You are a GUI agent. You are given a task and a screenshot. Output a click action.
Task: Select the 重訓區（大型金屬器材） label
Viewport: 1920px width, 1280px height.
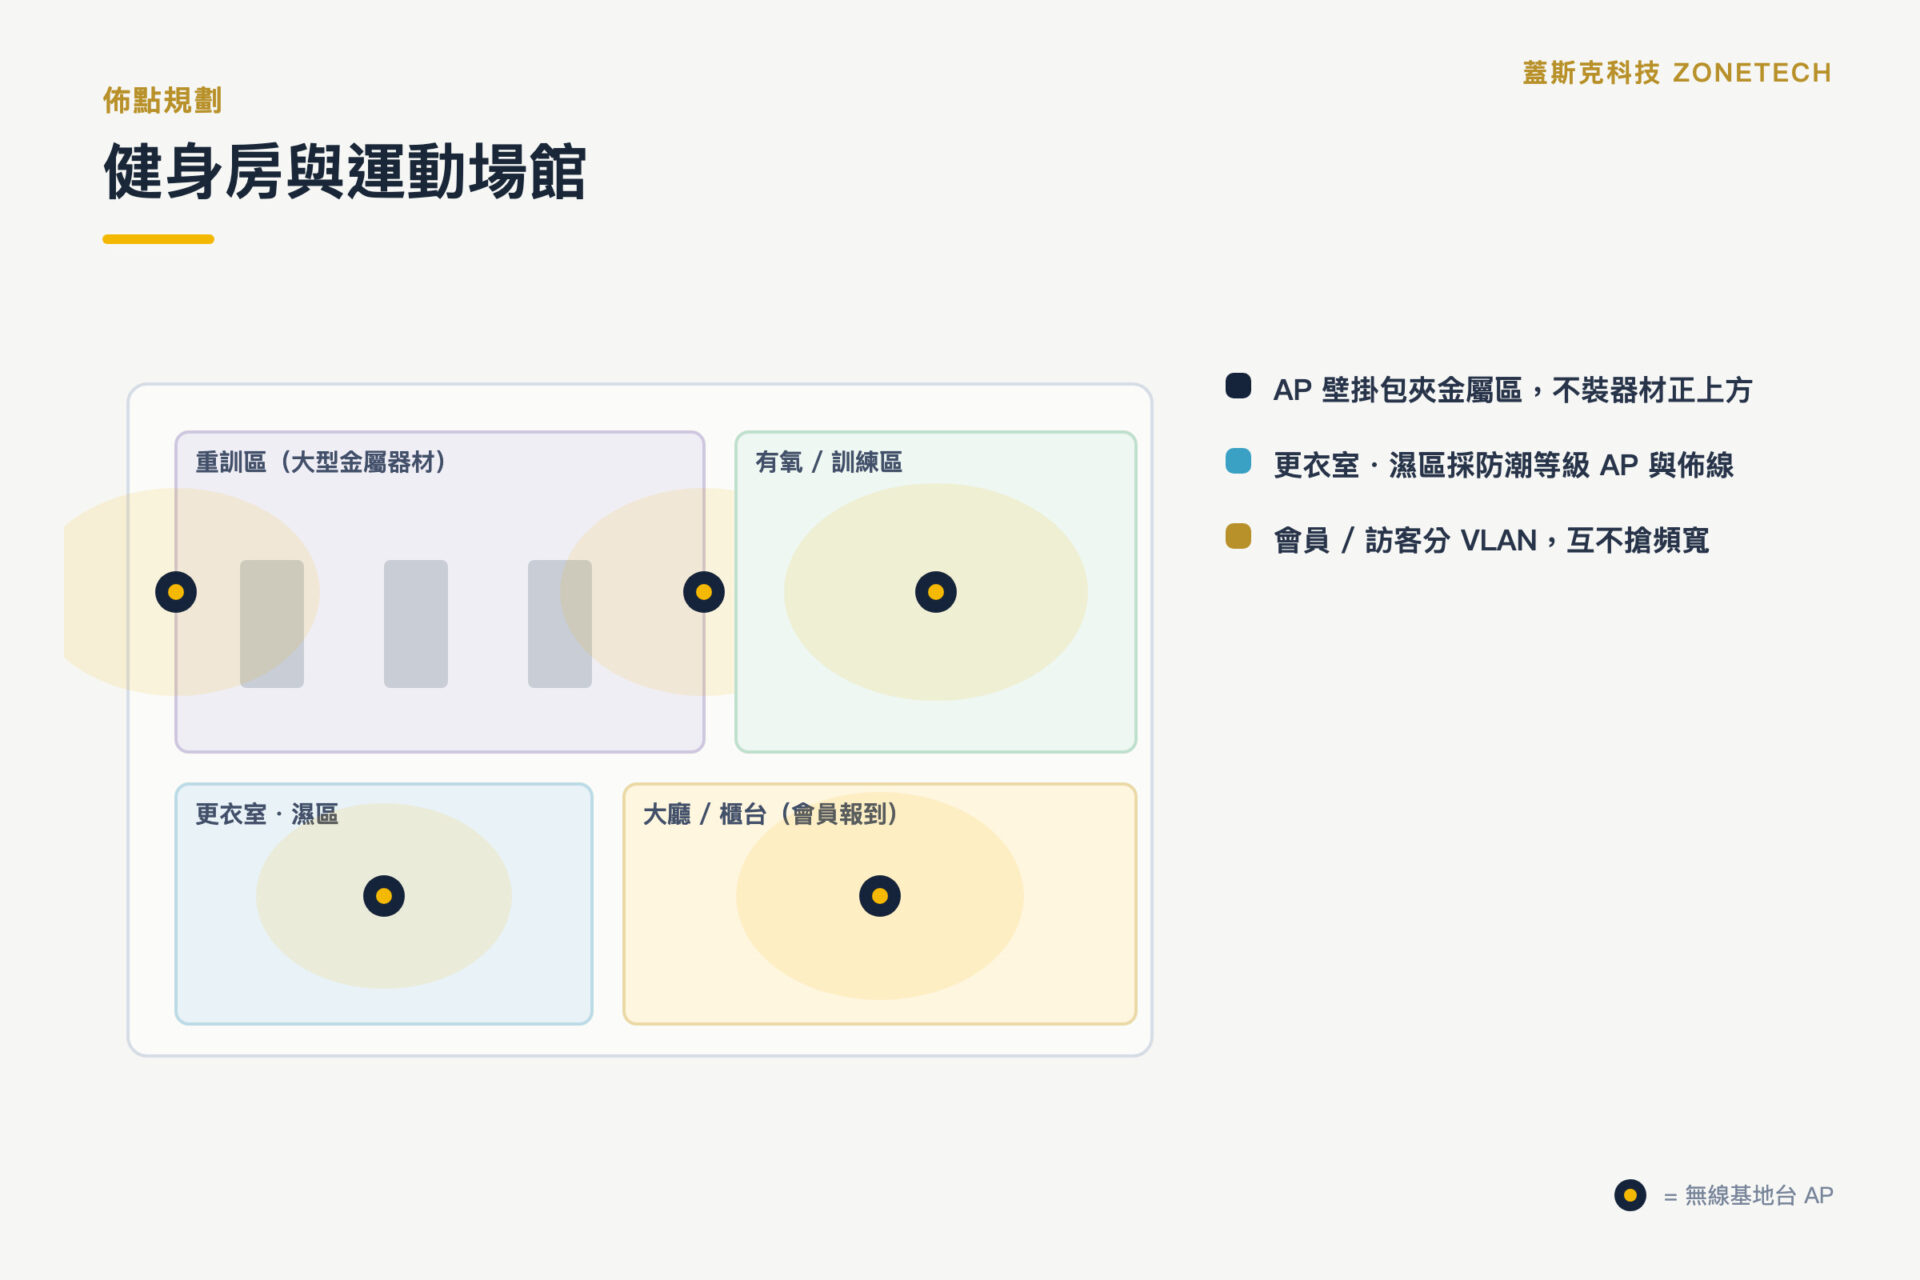coord(321,462)
